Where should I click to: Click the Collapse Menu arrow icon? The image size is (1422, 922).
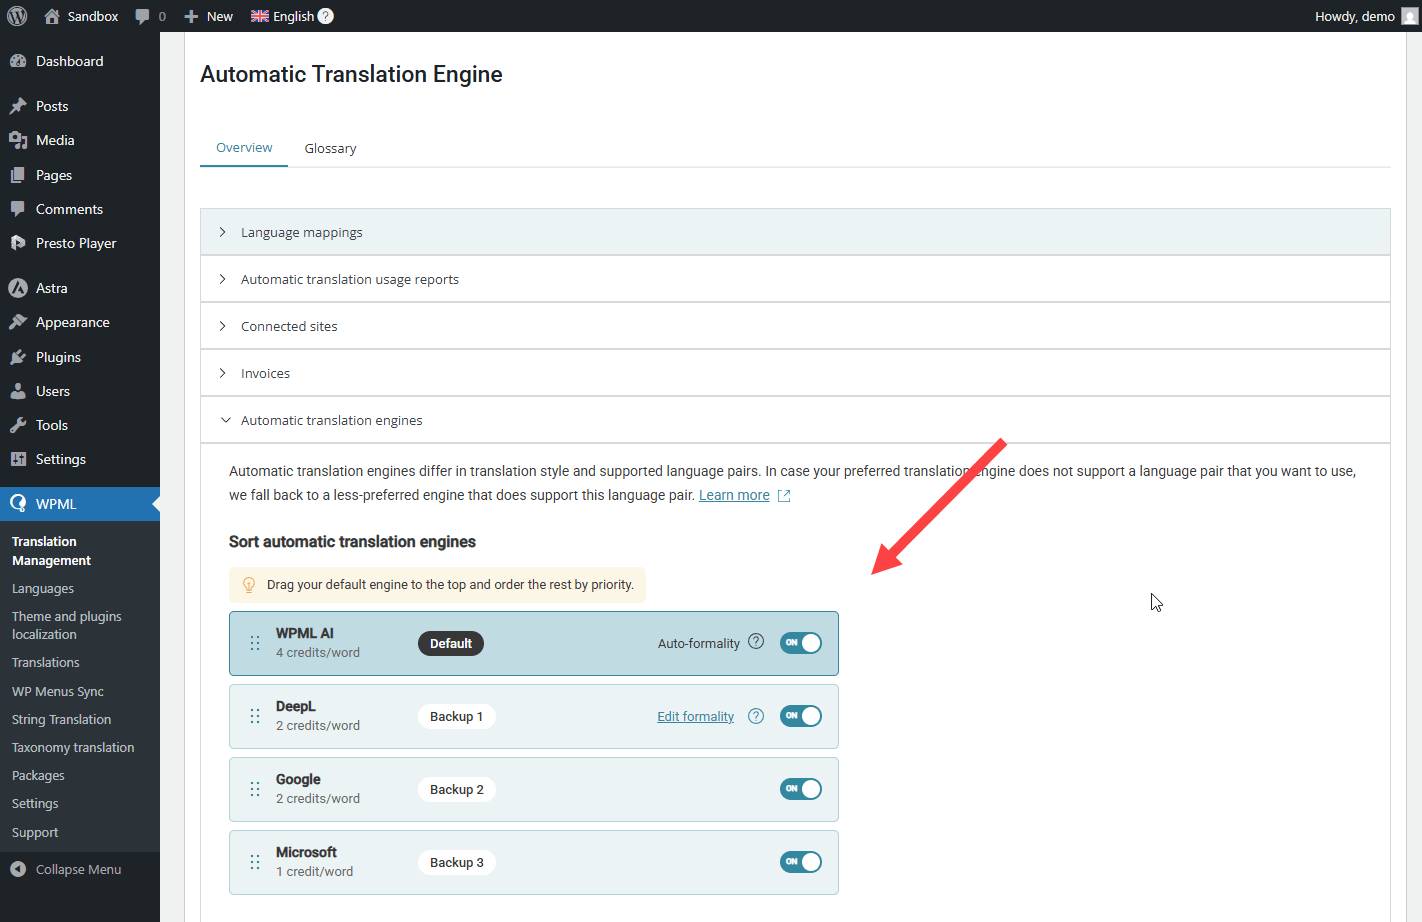(18, 869)
